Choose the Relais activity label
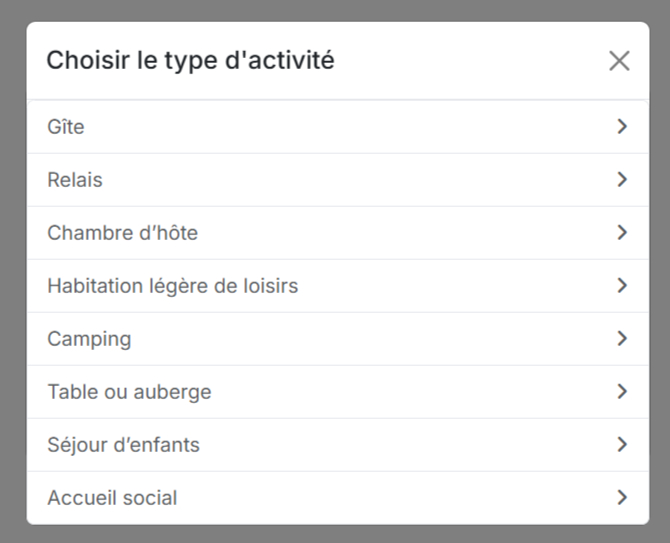 [75, 180]
